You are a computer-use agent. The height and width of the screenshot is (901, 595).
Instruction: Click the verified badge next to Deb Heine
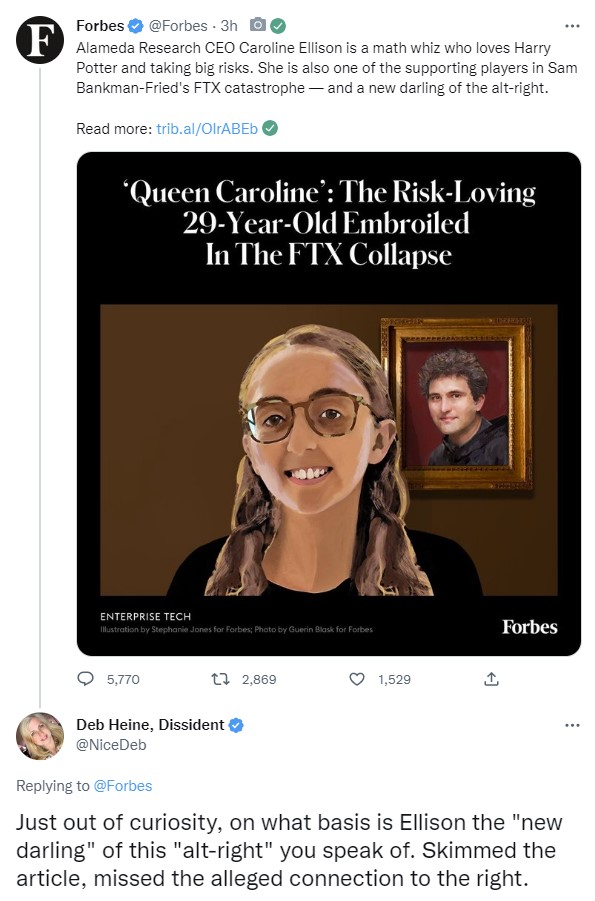(236, 725)
